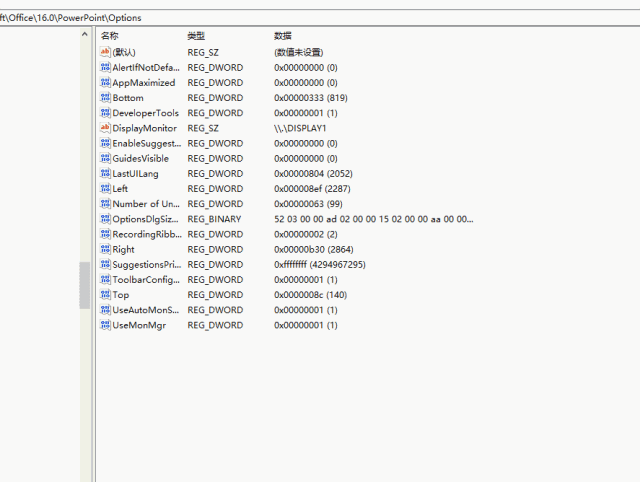Click the data 0x0000008c (140)

tap(310, 295)
